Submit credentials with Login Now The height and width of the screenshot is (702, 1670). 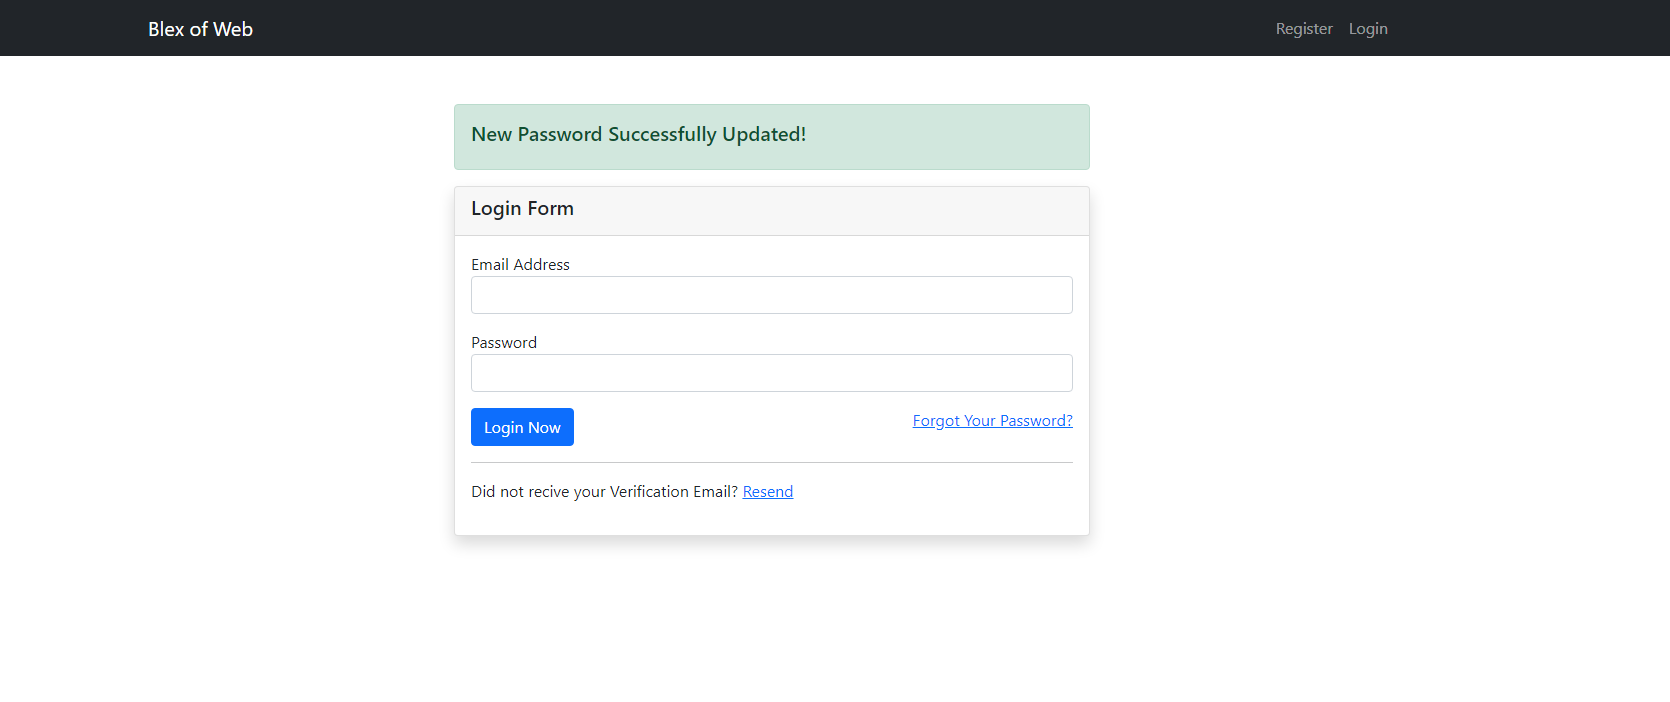click(x=522, y=427)
